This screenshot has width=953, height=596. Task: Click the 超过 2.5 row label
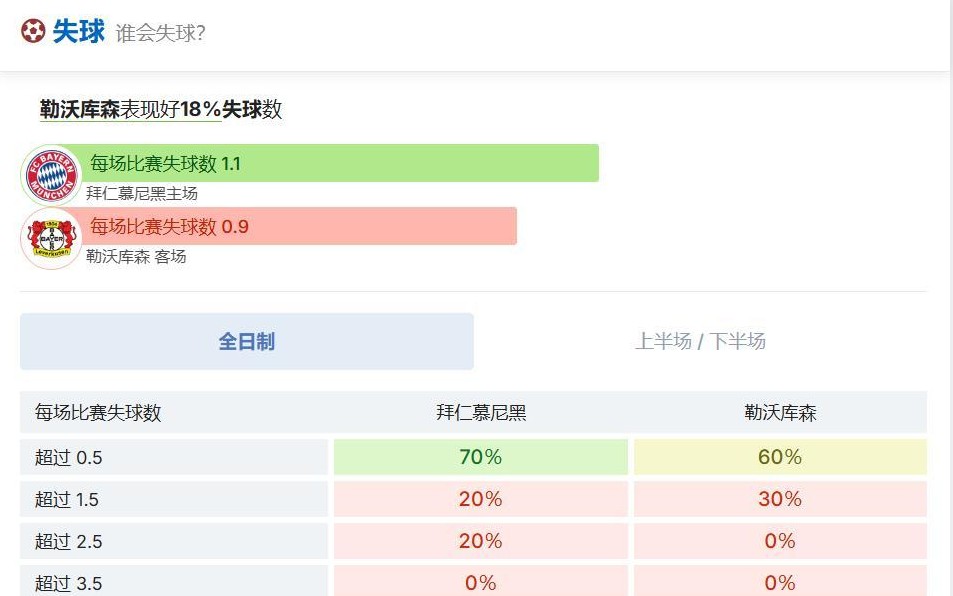tap(69, 542)
